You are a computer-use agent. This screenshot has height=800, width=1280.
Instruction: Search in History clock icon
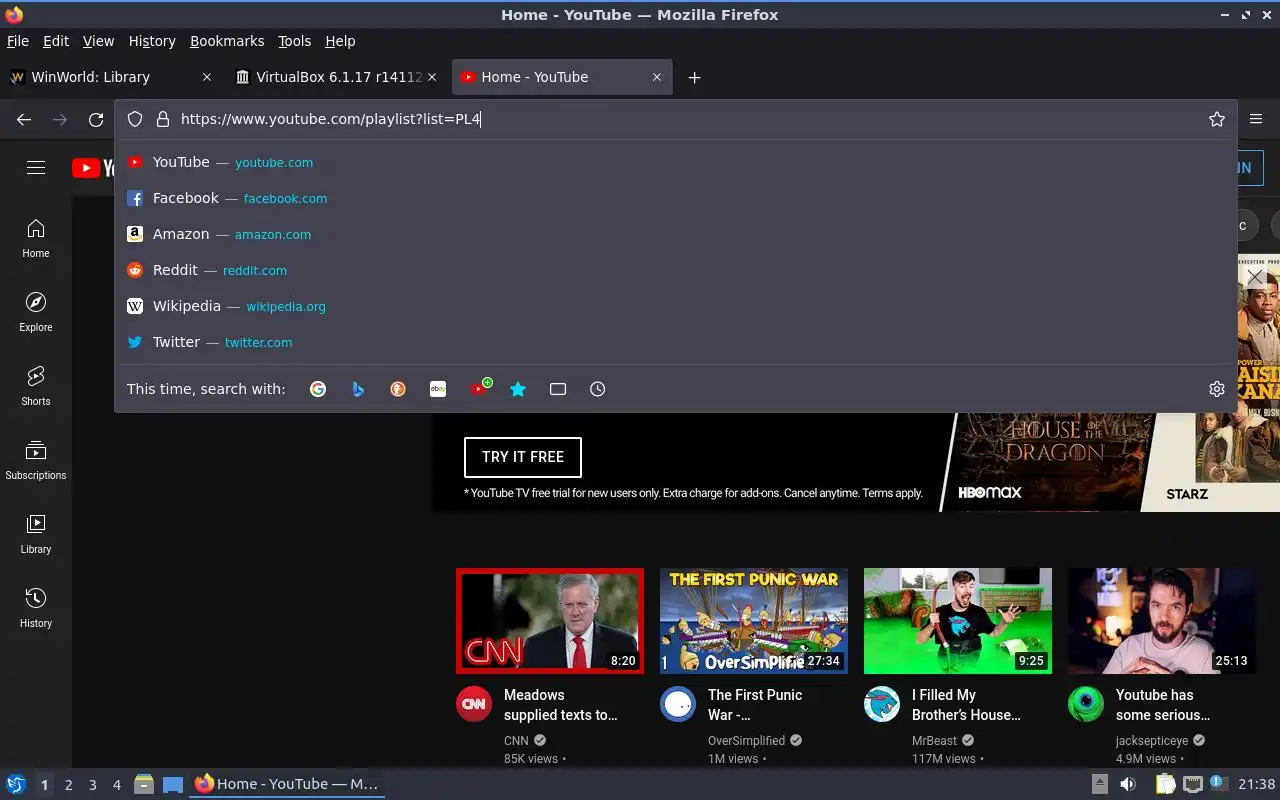pos(598,389)
